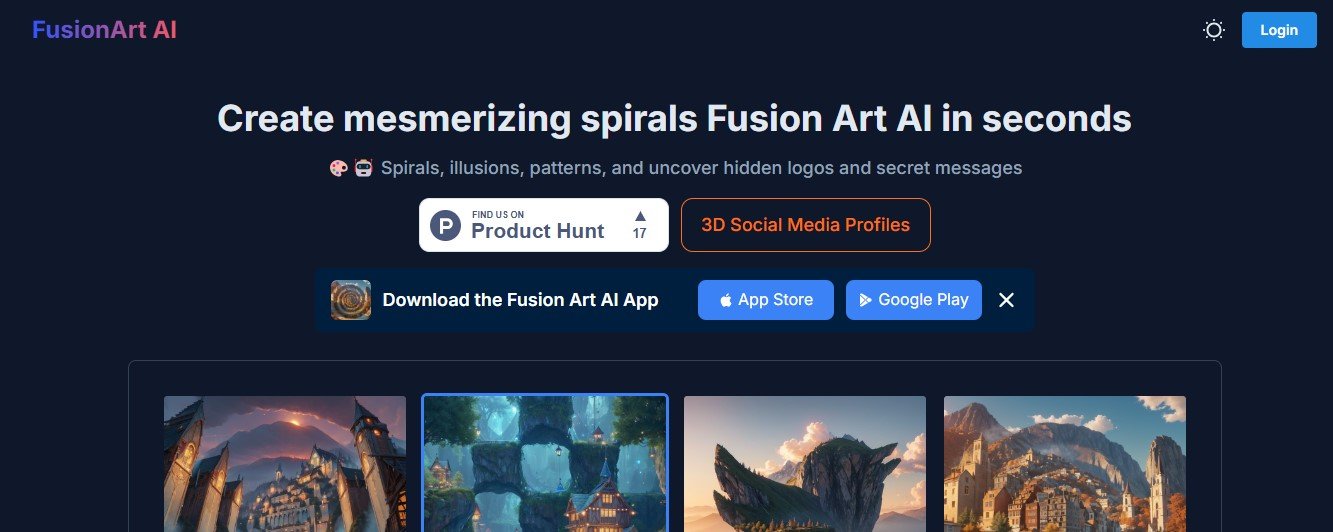Click the artist palette emoji
1333x532 pixels.
click(x=339, y=168)
